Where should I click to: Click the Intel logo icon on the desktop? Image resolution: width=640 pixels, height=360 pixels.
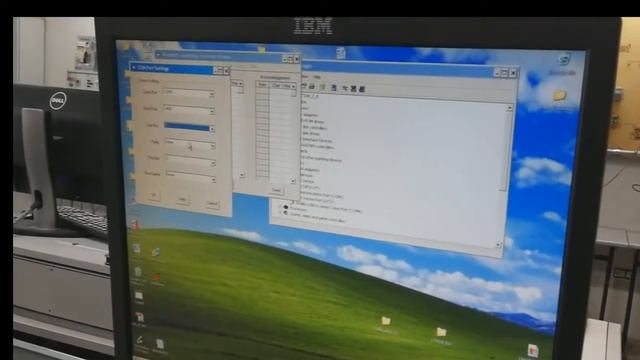(x=564, y=60)
